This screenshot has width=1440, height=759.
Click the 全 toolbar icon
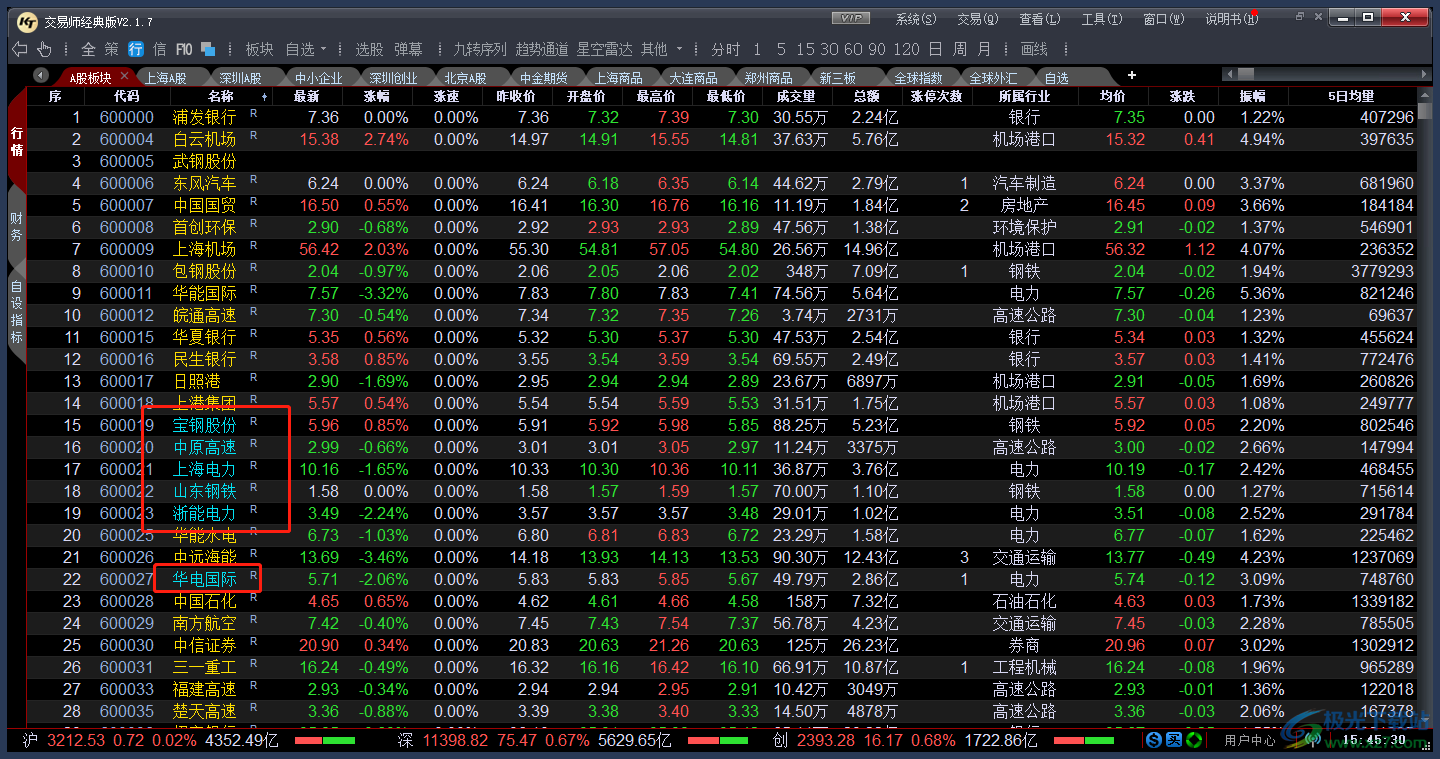click(88, 49)
